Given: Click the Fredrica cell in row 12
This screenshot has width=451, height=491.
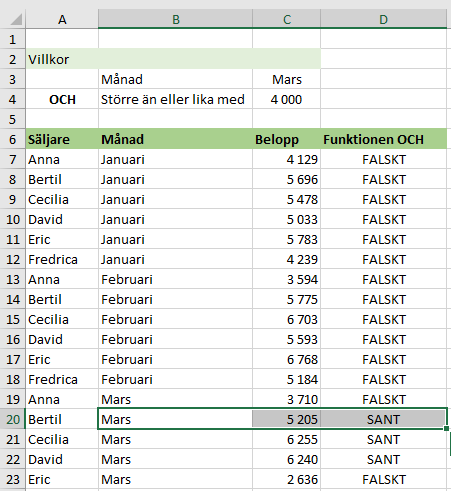Looking at the screenshot, I should (x=62, y=259).
